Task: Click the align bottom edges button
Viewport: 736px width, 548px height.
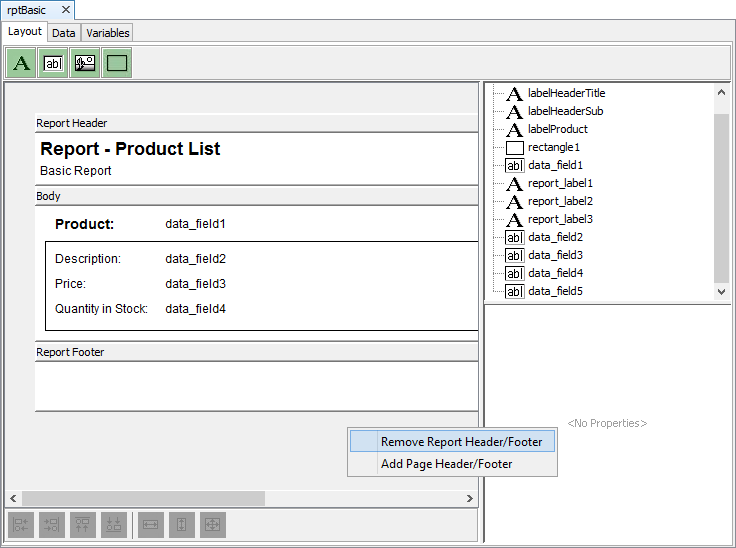Action: click(114, 524)
